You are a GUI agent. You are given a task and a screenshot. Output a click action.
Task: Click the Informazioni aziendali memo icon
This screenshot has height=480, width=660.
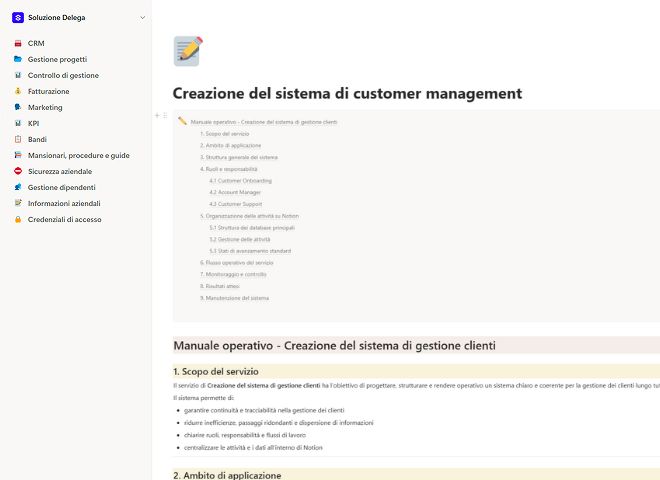click(x=18, y=203)
